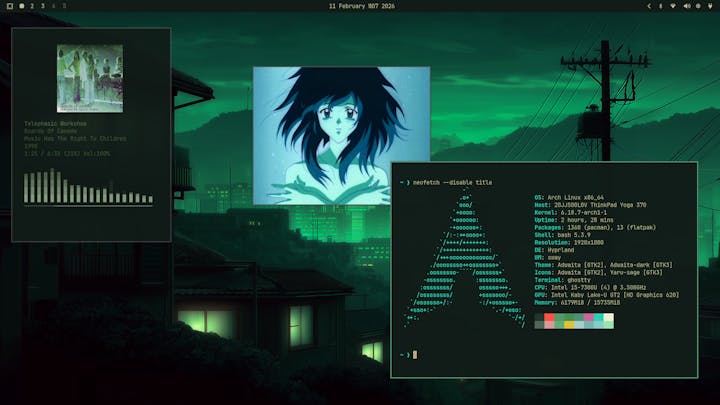The image size is (720, 405).
Task: Switch to workspace 3
Action: tap(41, 6)
